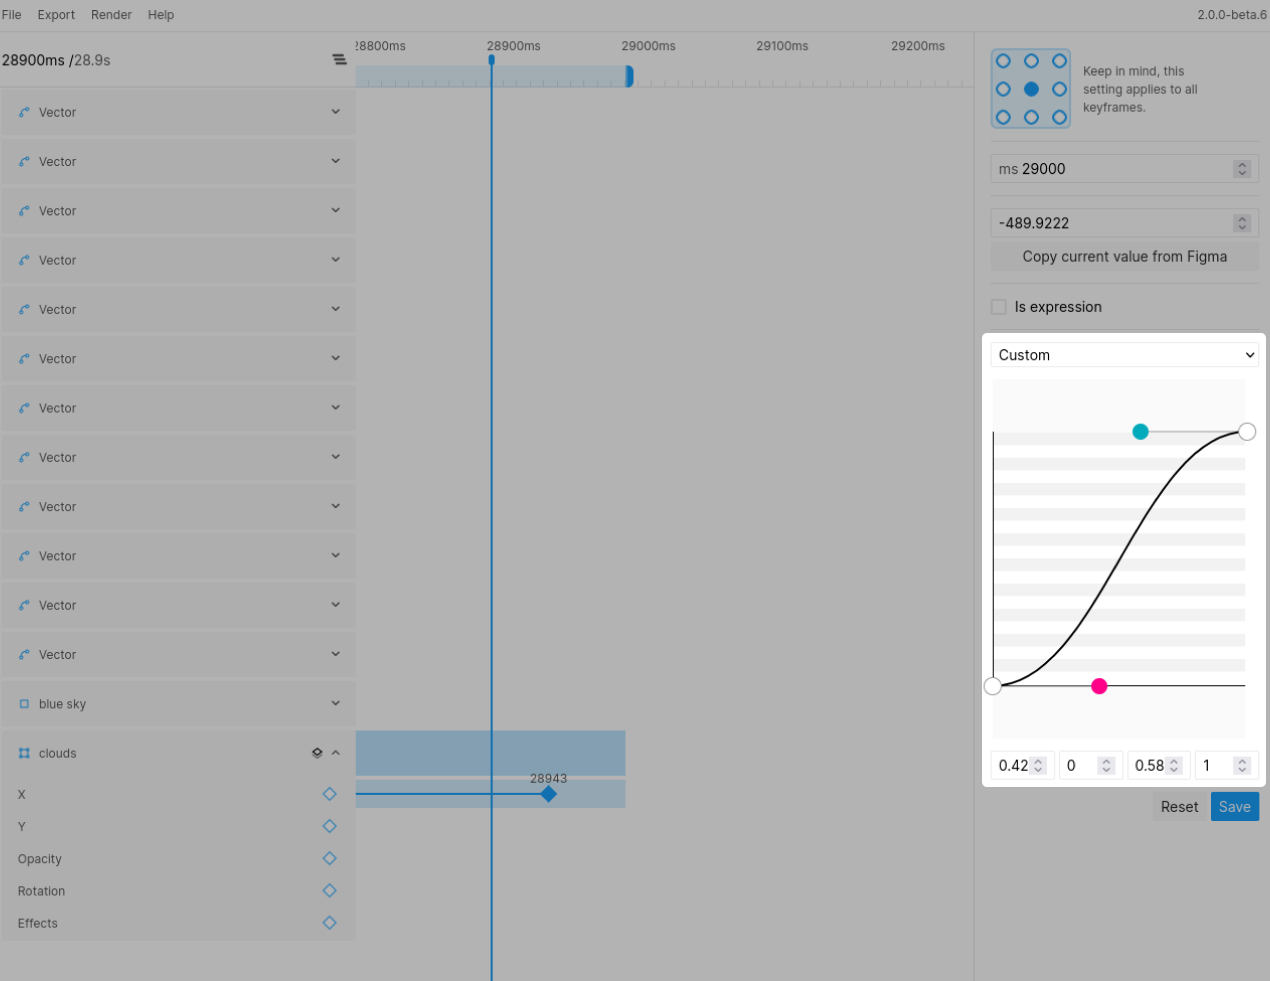
Task: Add keyframe diamond for Rotation property
Action: click(x=329, y=890)
